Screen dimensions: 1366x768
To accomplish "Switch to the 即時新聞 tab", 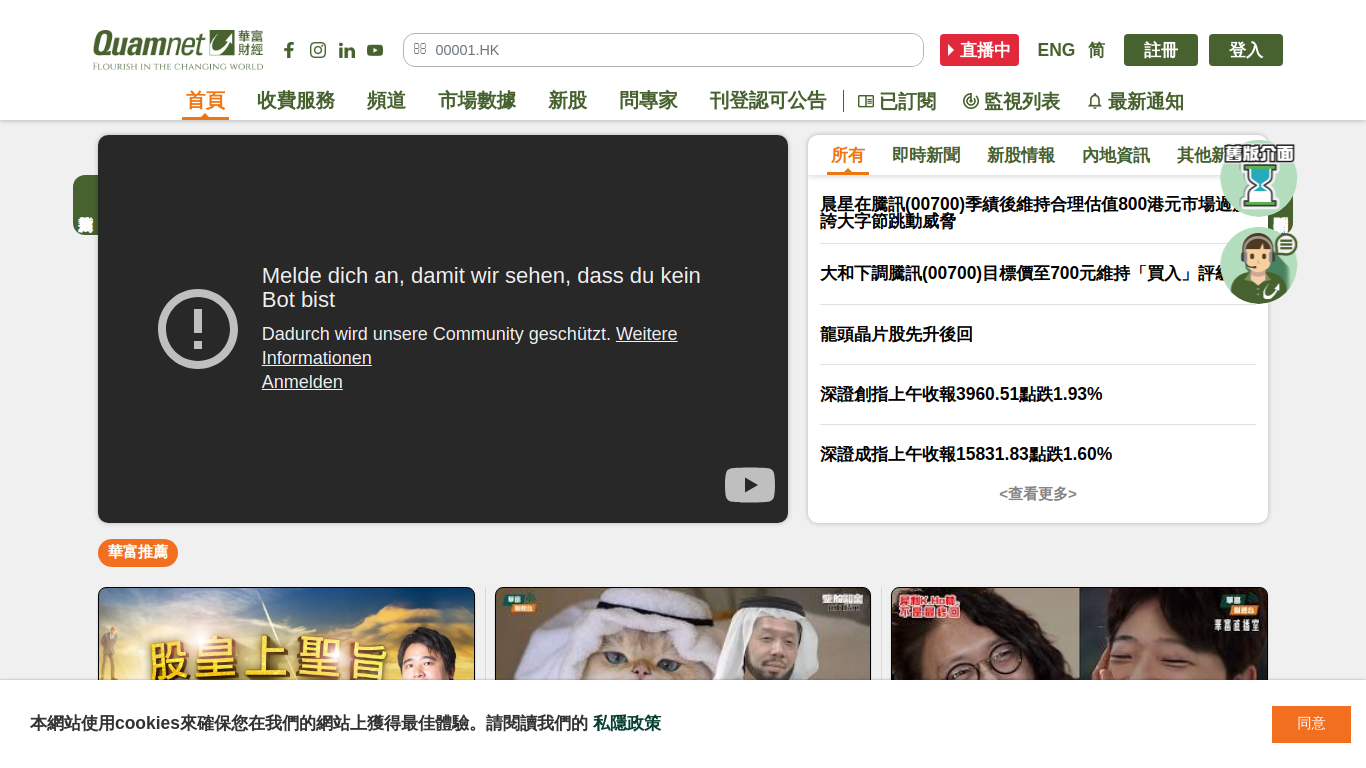I will click(x=926, y=155).
